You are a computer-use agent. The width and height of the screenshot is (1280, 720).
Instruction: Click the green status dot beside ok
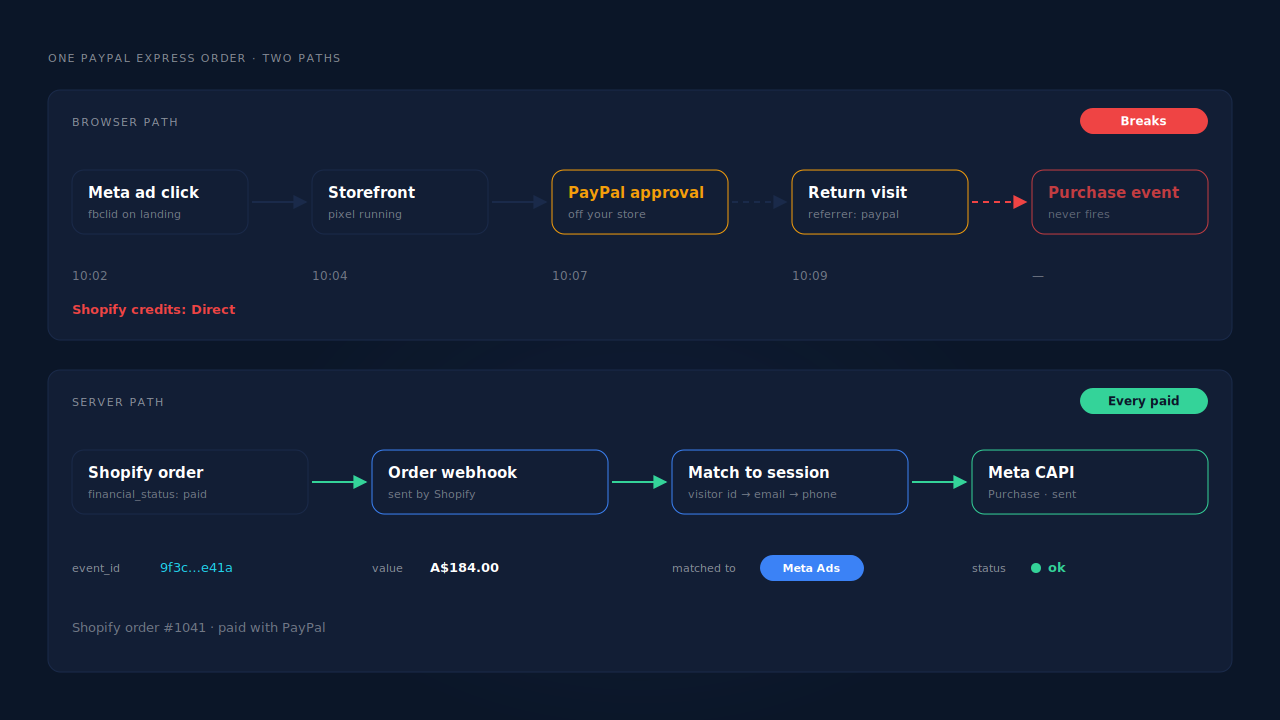click(1036, 568)
